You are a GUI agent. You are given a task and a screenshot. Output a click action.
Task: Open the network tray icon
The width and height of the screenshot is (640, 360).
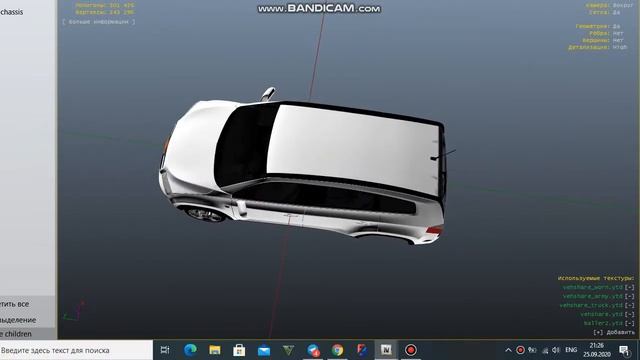click(545, 350)
